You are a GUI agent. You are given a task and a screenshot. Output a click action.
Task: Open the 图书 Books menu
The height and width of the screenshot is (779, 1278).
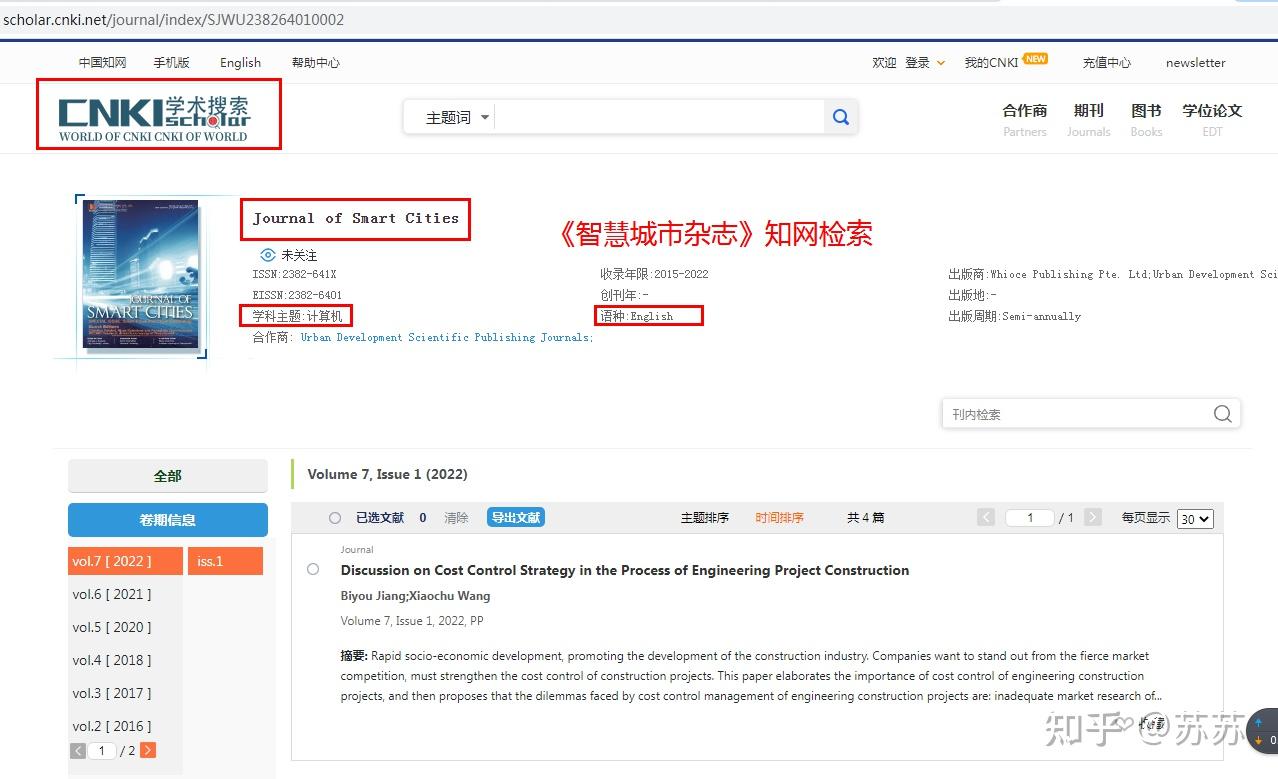1146,119
